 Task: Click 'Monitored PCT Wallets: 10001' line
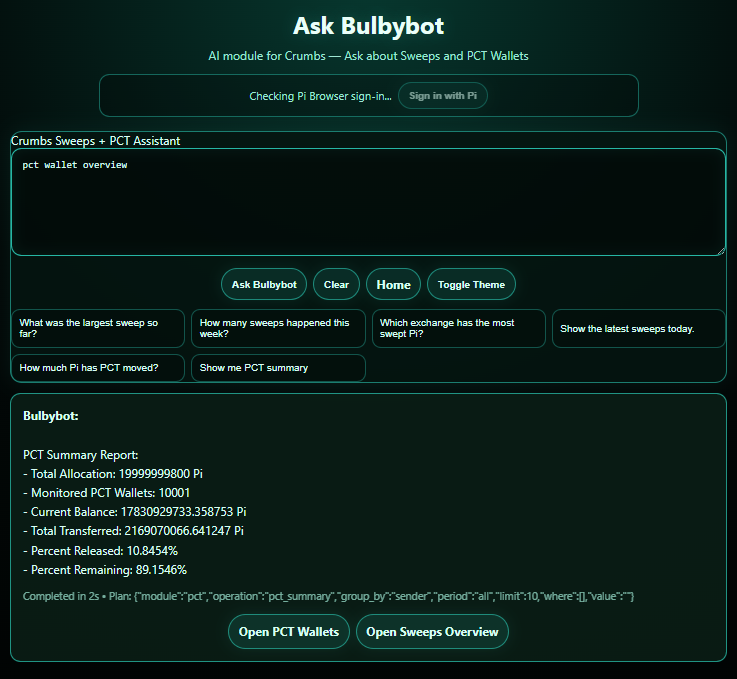click(107, 493)
